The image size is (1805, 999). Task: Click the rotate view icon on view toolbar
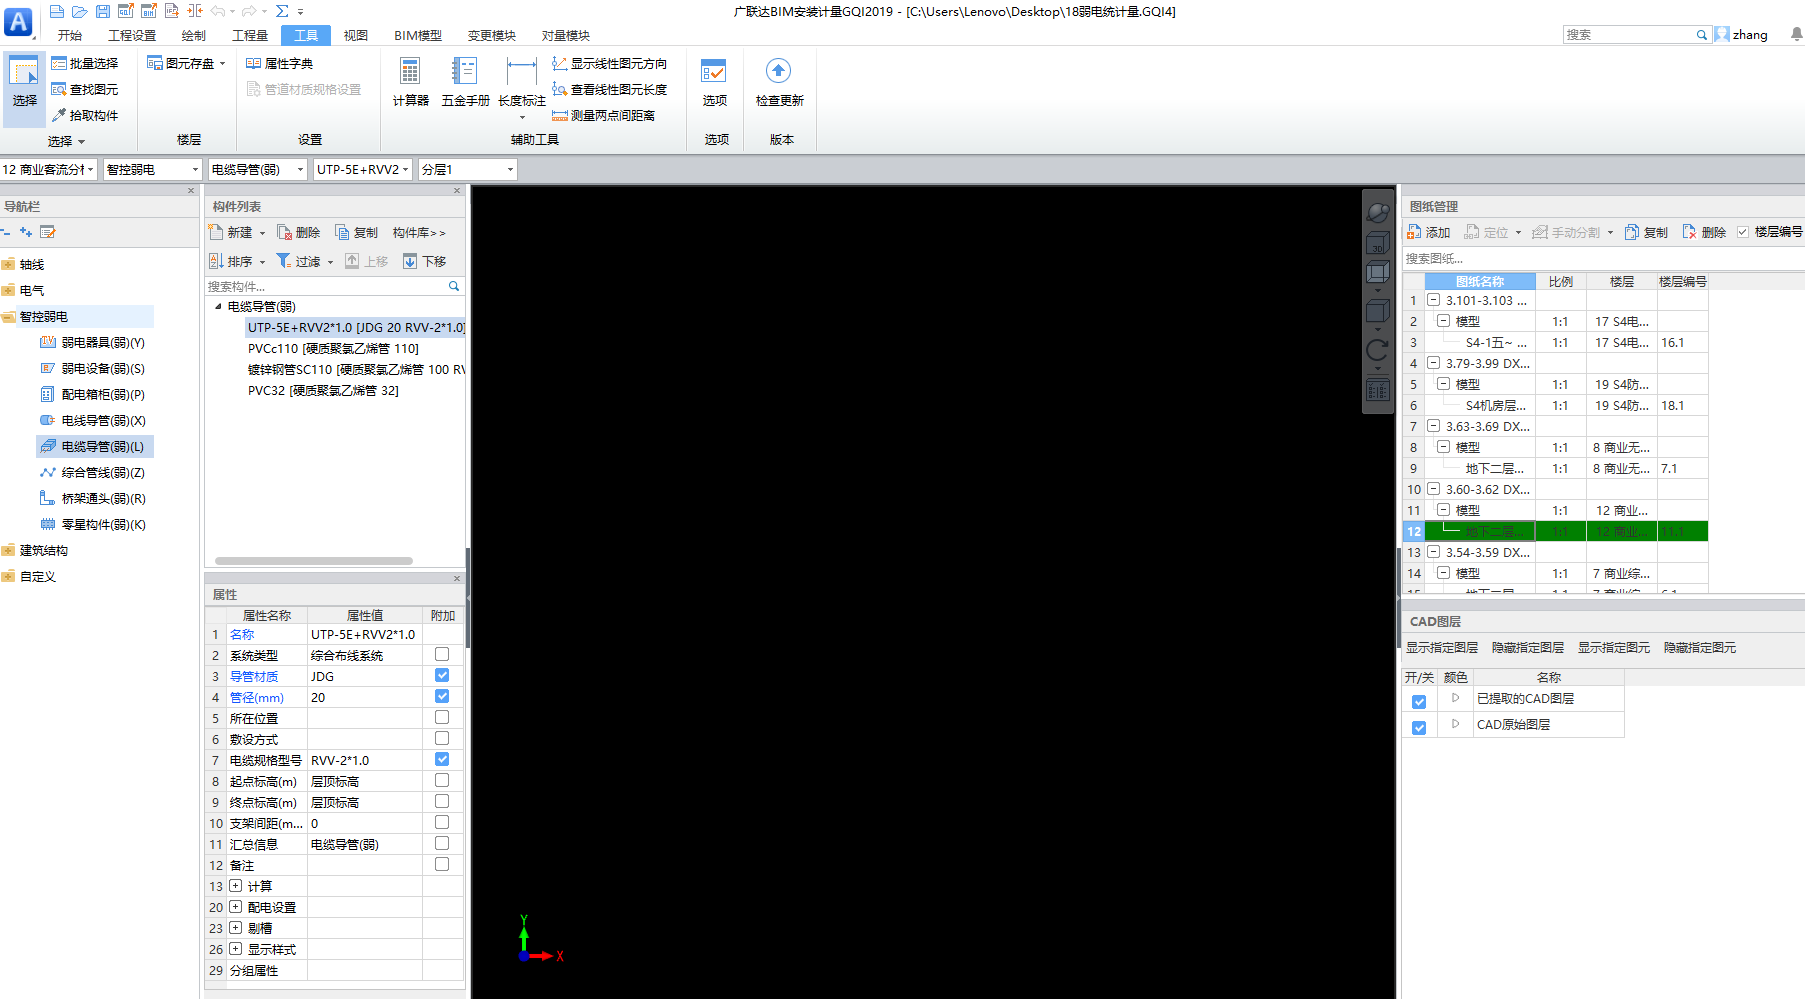(1378, 350)
